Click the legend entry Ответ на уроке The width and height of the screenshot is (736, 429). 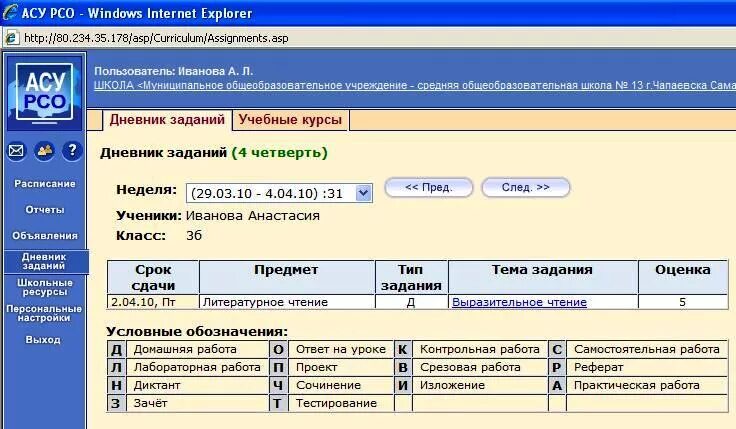341,349
